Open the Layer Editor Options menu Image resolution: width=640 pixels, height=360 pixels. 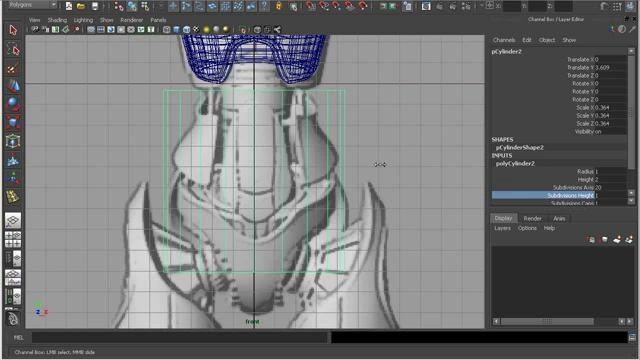(527, 228)
